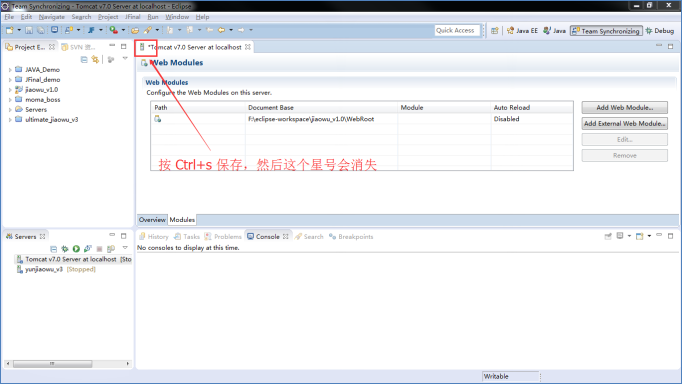Expand the moma_boss project

[10, 100]
